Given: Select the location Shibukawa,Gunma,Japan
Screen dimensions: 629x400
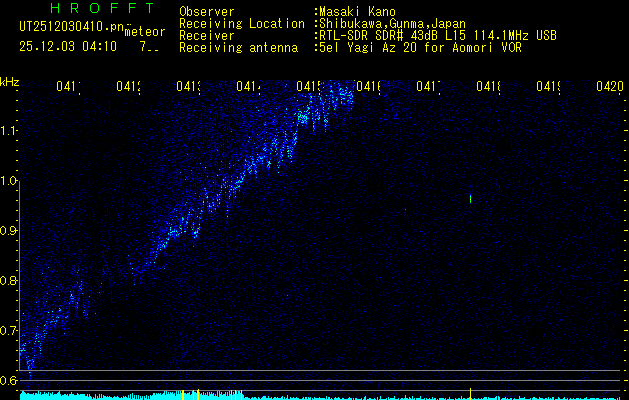Looking at the screenshot, I should pyautogui.click(x=392, y=24).
